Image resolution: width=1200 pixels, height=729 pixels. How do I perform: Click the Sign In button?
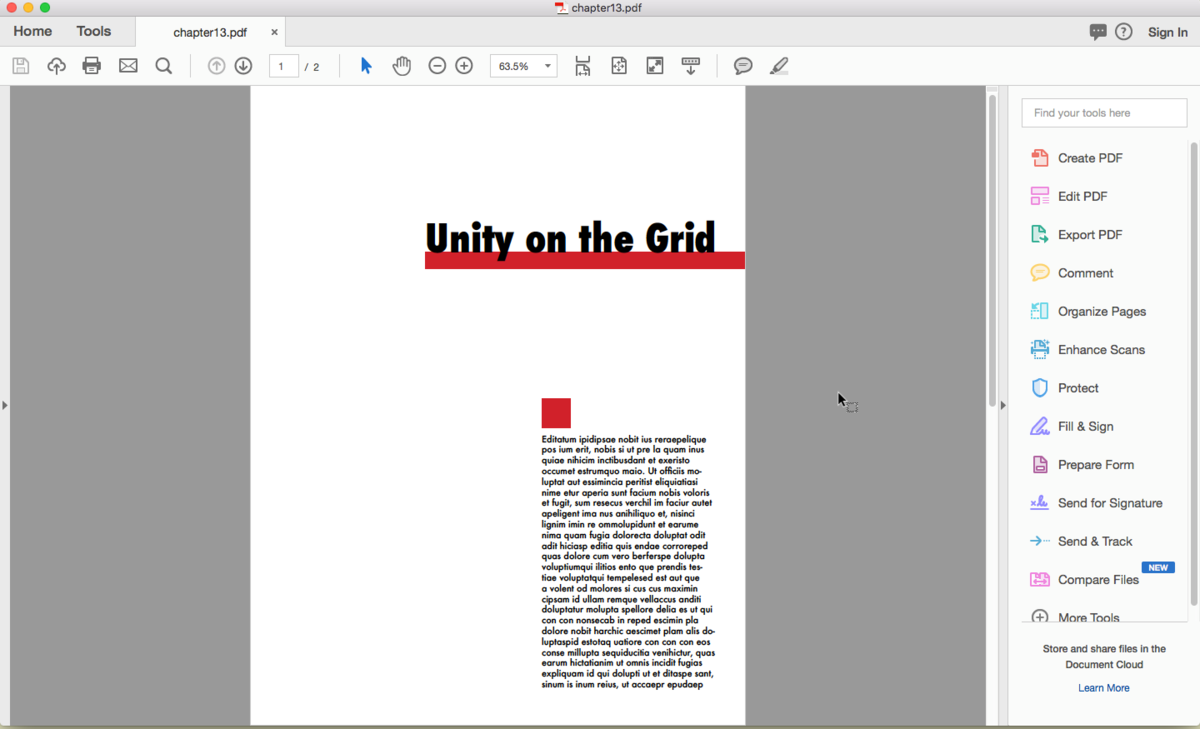[x=1167, y=32]
